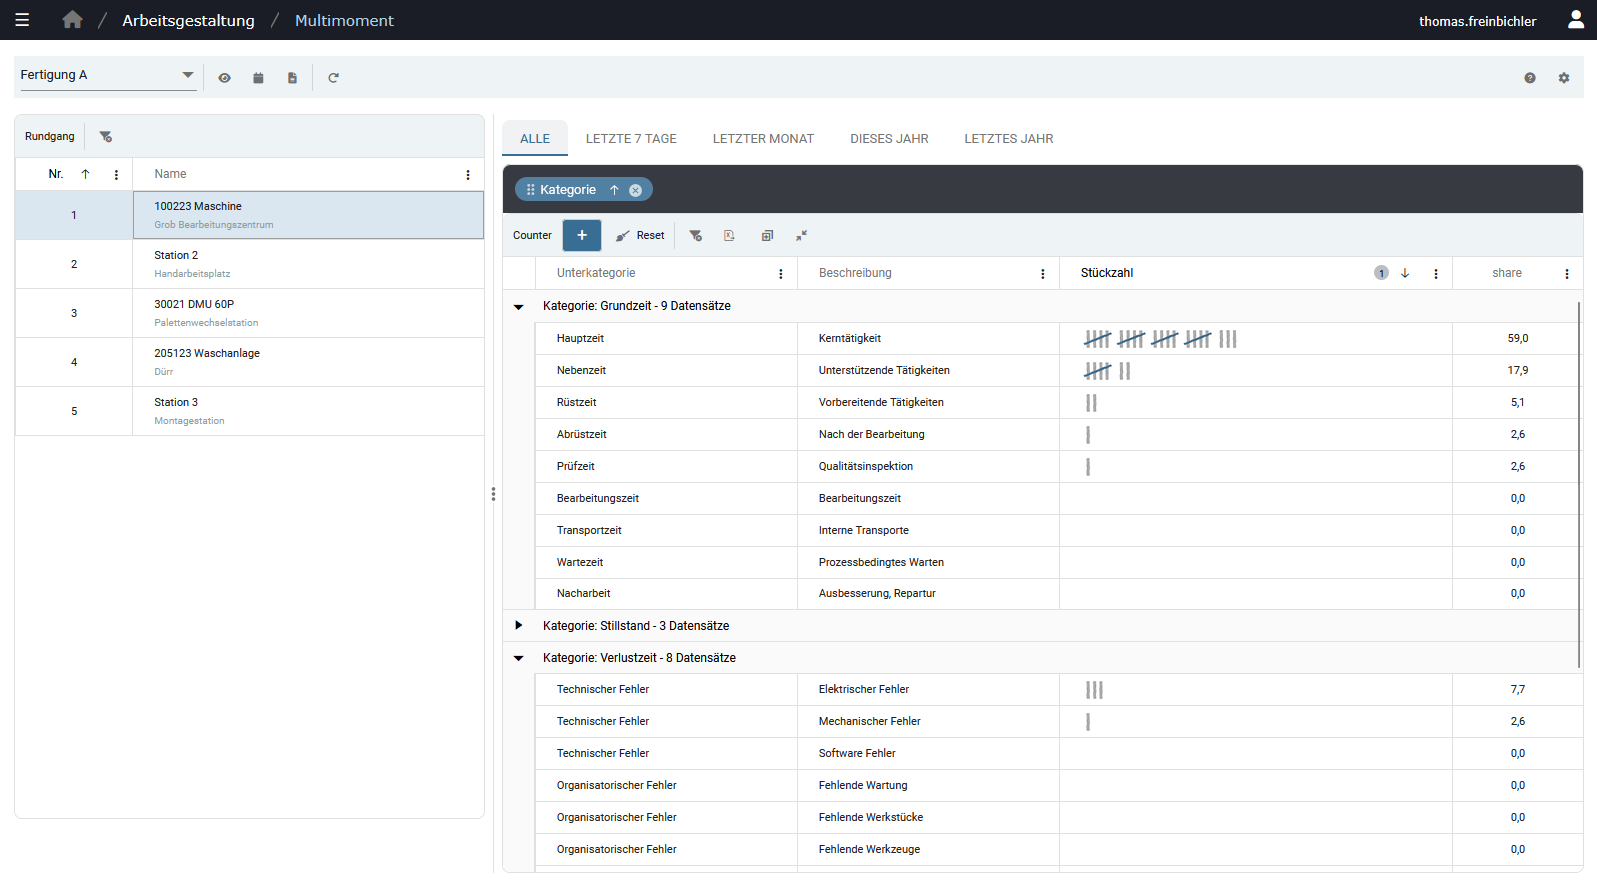Collapse all groups with the shrink icon
The height and width of the screenshot is (884, 1597).
(x=801, y=236)
